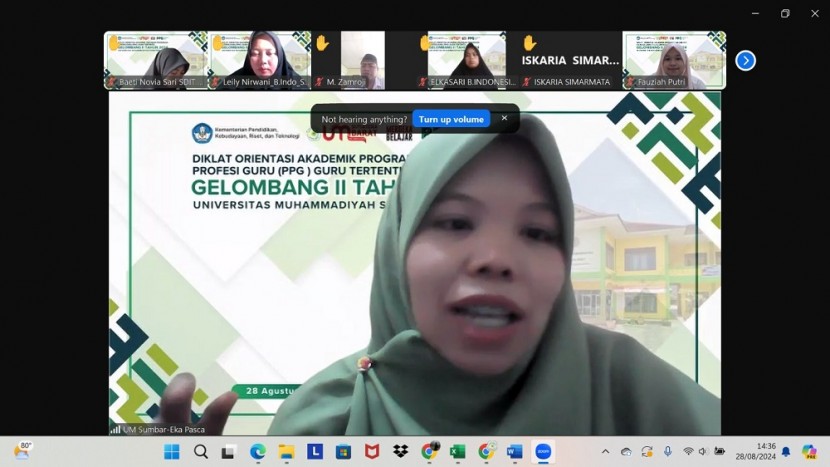Click the Zoom icon on taskbar
Screen dimensions: 830x467
click(x=543, y=452)
